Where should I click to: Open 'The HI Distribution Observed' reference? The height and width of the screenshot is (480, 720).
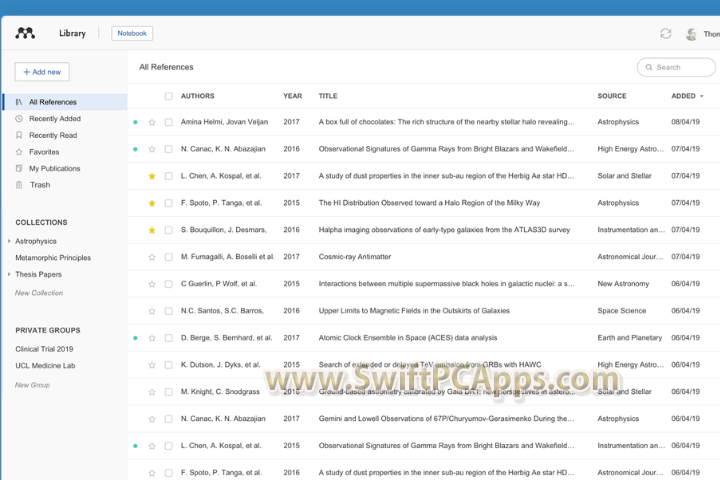tap(429, 203)
